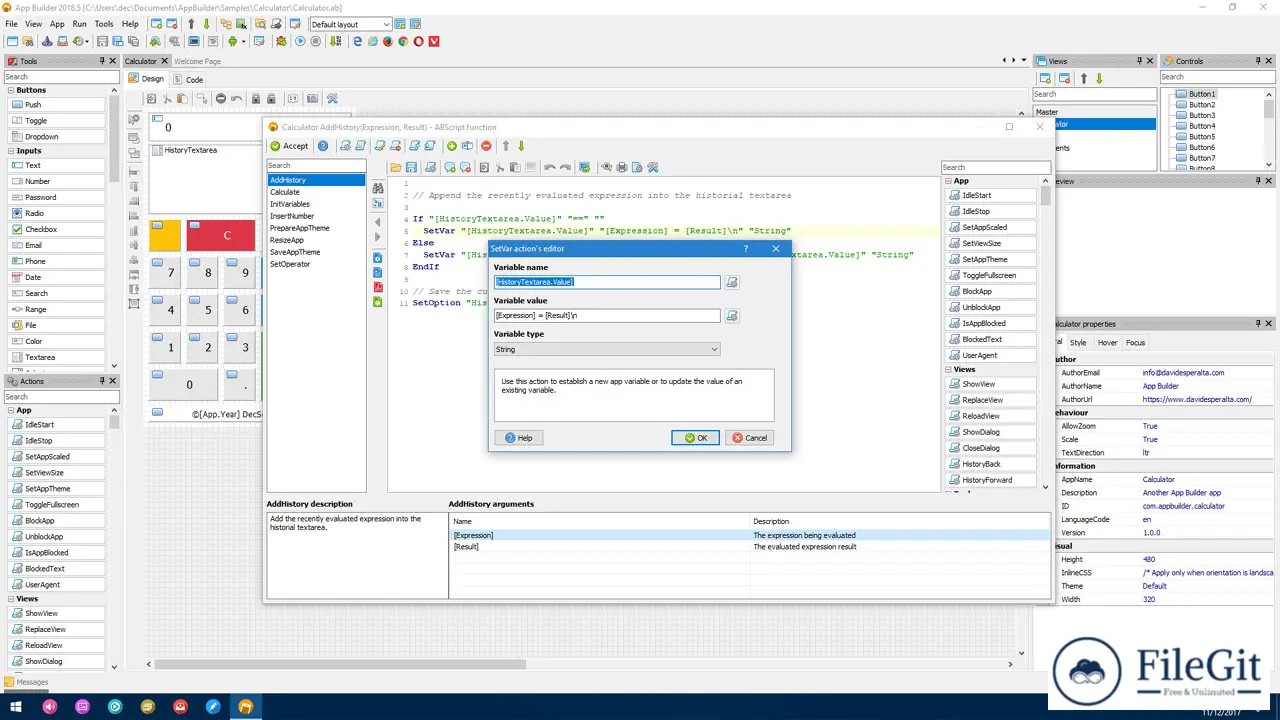Viewport: 1280px width, 720px height.
Task: Click the green Accept checkmark button
Action: click(x=289, y=146)
